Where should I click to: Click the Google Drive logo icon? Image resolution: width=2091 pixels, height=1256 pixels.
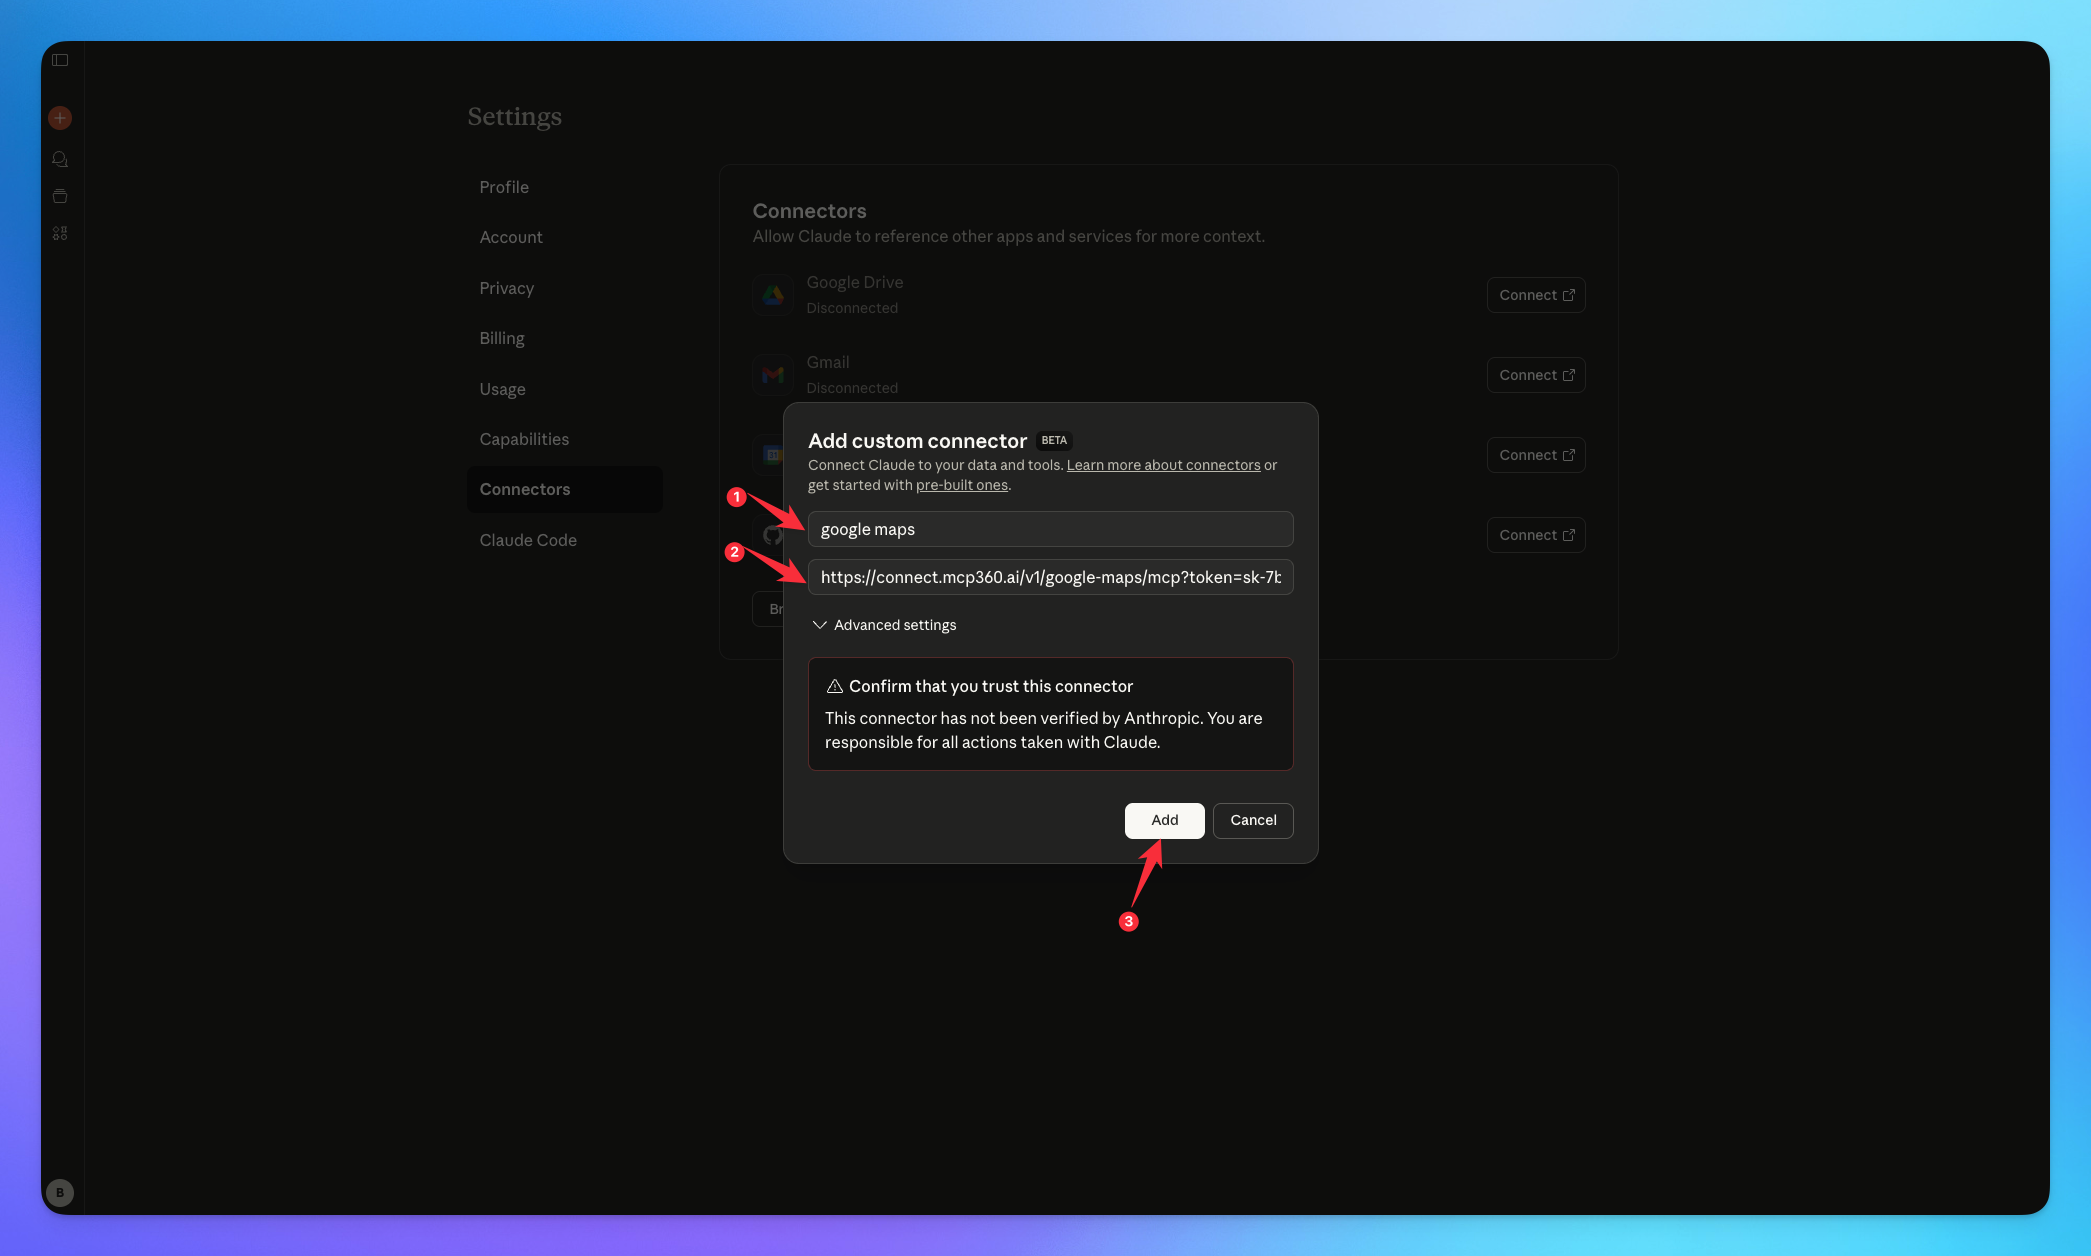tap(773, 295)
